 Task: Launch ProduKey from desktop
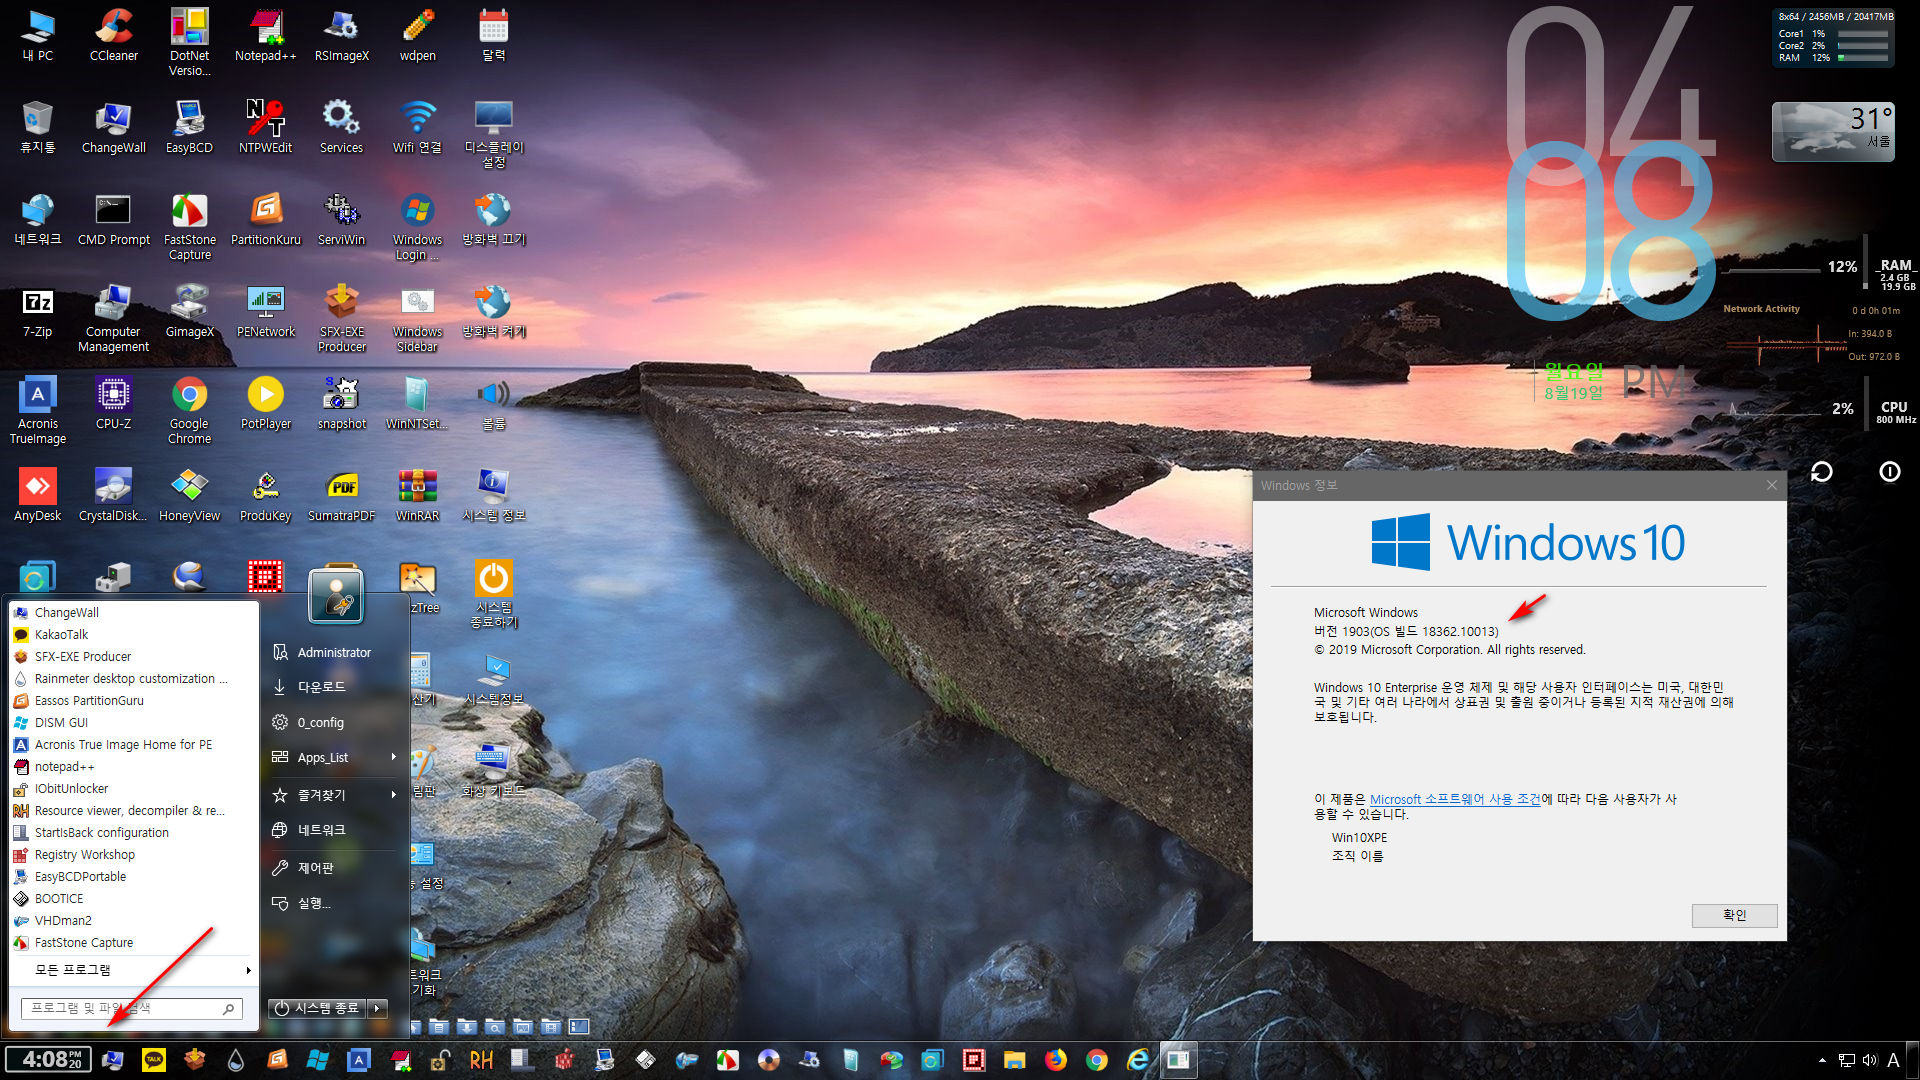(x=265, y=495)
